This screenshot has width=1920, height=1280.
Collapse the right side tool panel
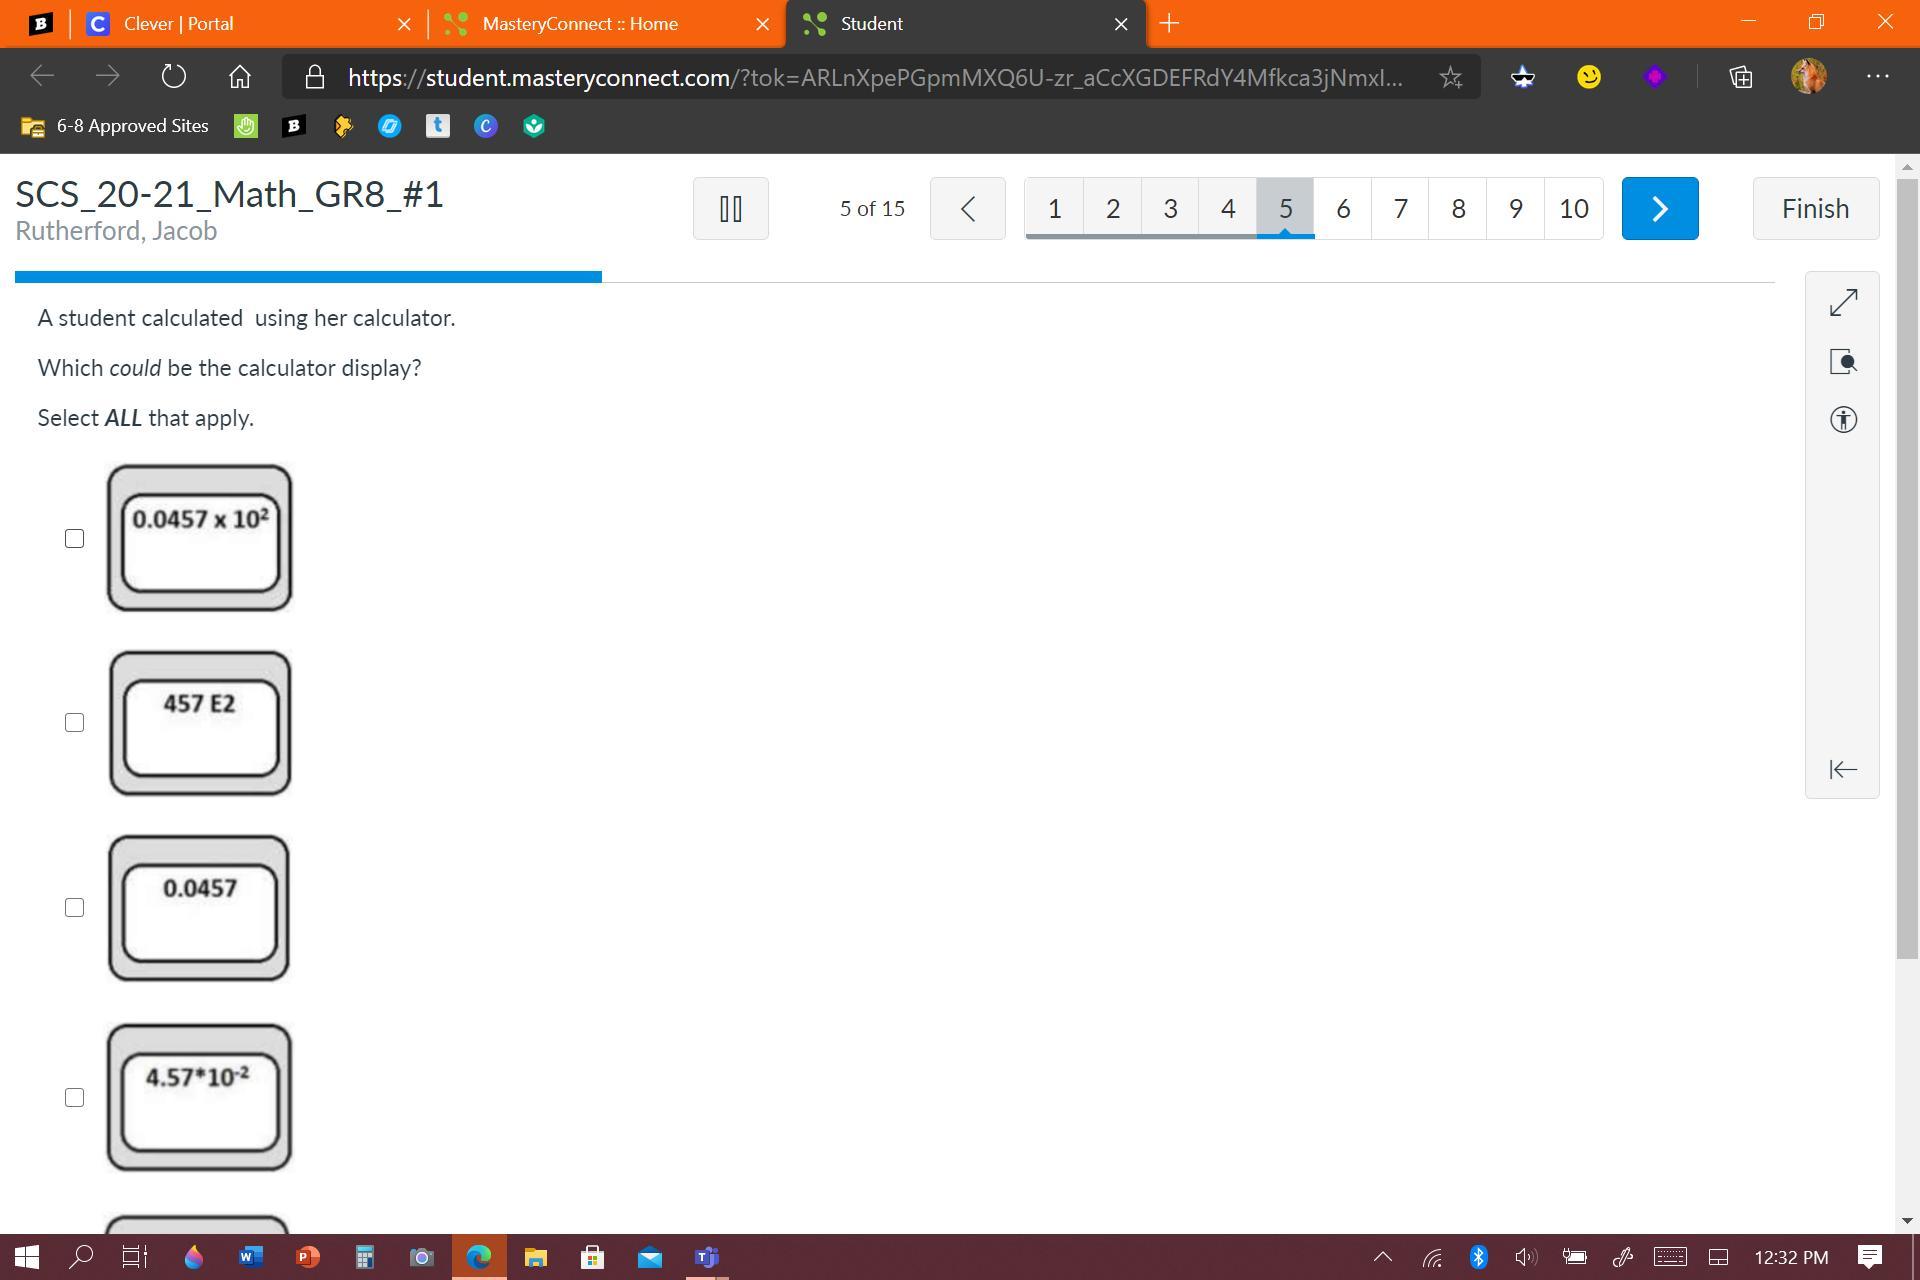1843,769
